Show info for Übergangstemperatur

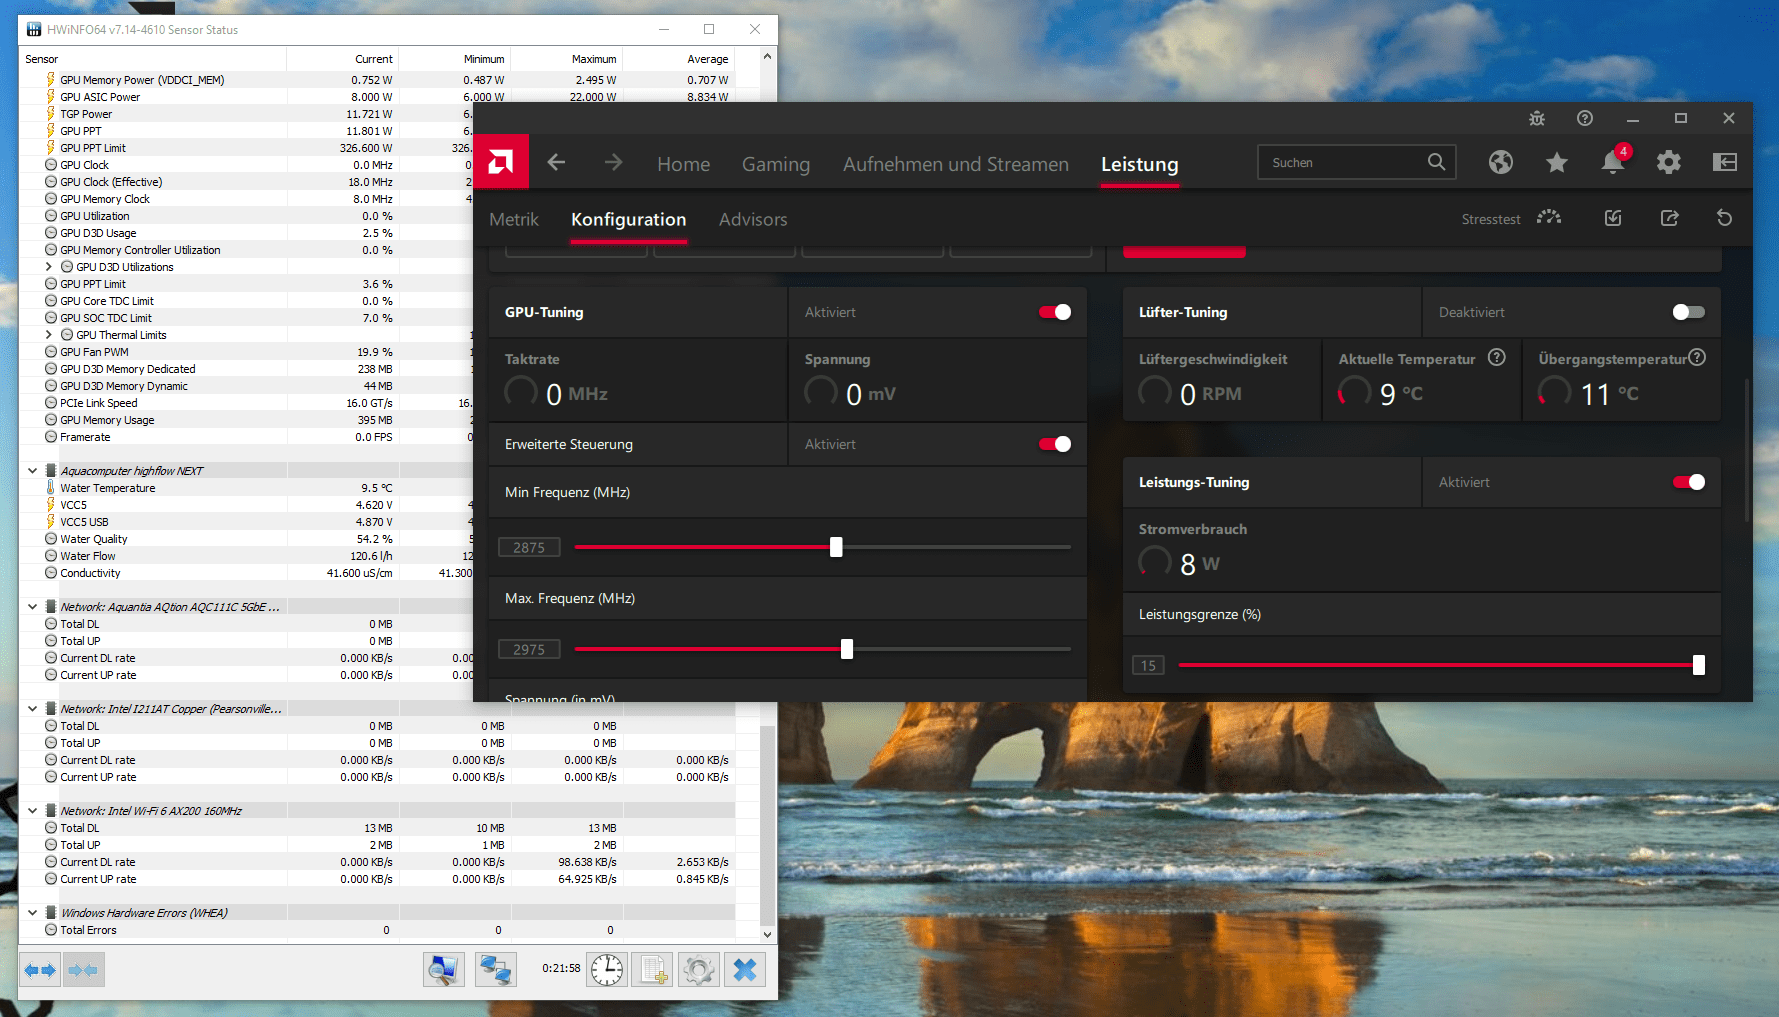(x=1697, y=357)
